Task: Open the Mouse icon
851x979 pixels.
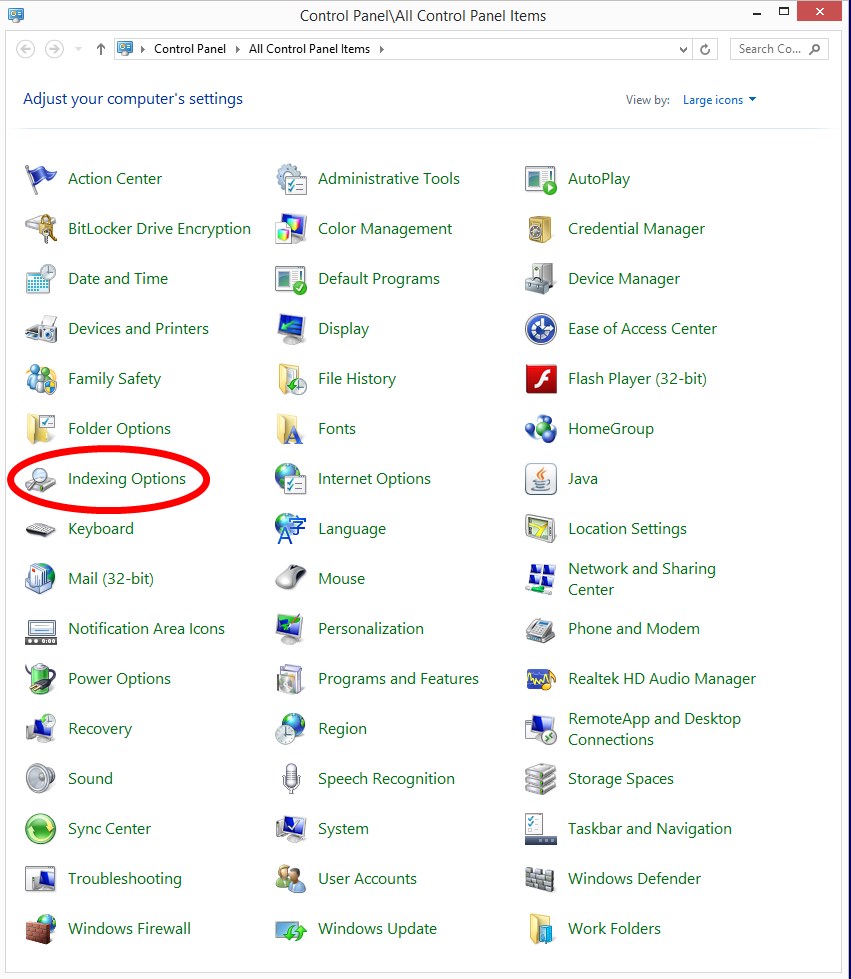Action: coord(291,579)
